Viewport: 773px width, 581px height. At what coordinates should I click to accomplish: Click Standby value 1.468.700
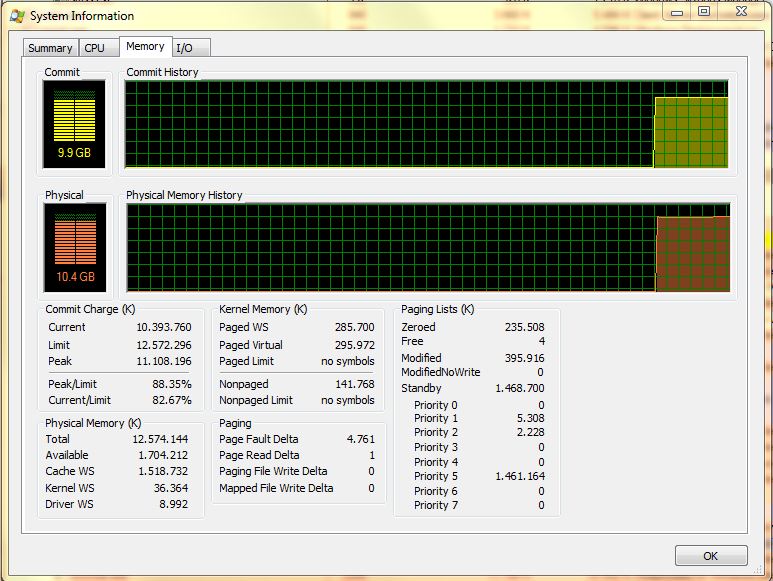(520, 388)
